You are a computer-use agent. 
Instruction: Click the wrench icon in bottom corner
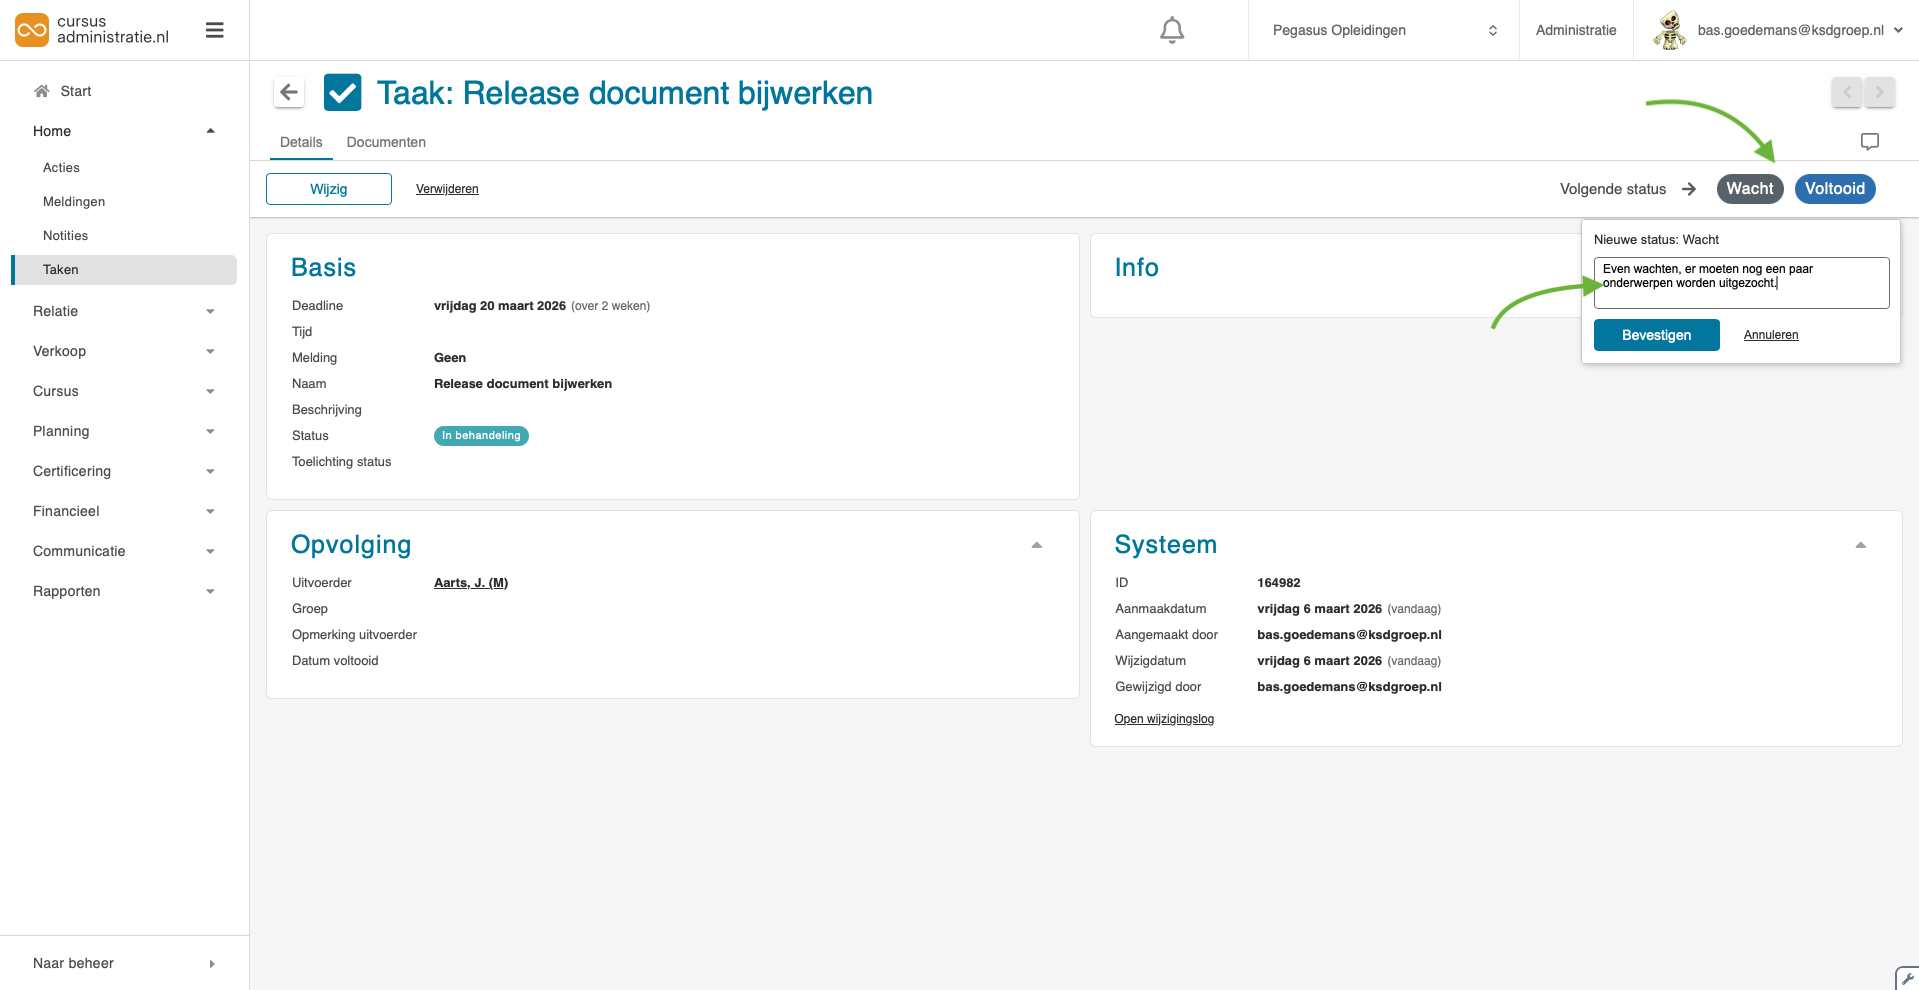pyautogui.click(x=1906, y=978)
